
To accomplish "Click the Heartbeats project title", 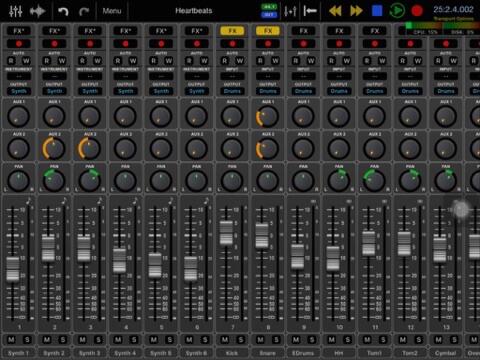I will [194, 11].
